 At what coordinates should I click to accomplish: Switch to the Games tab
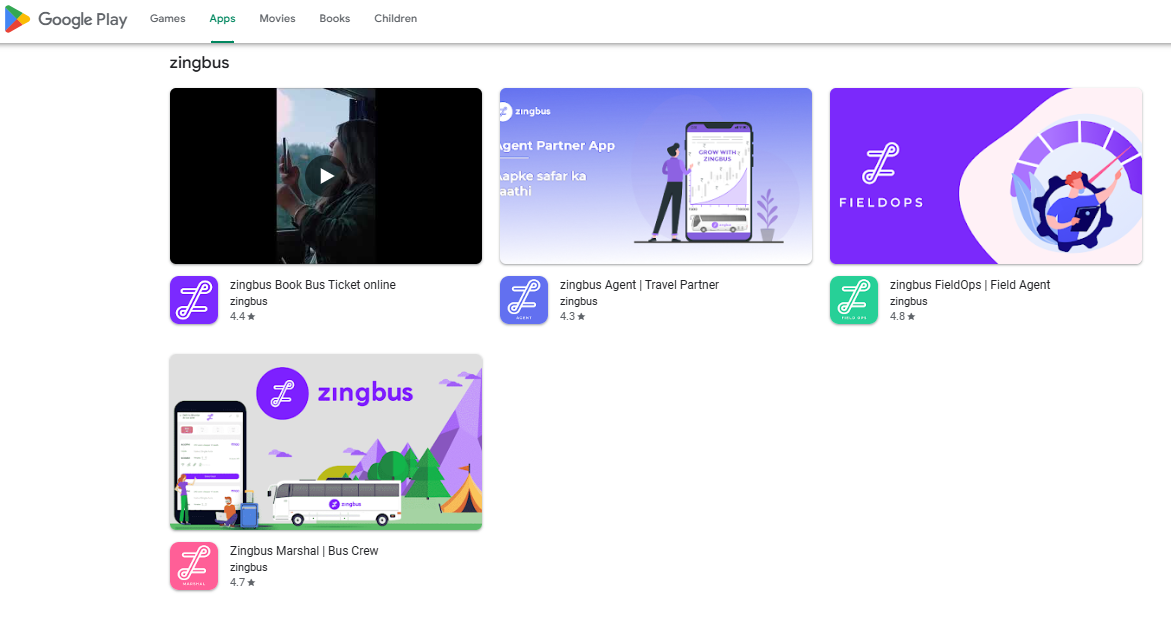click(167, 19)
